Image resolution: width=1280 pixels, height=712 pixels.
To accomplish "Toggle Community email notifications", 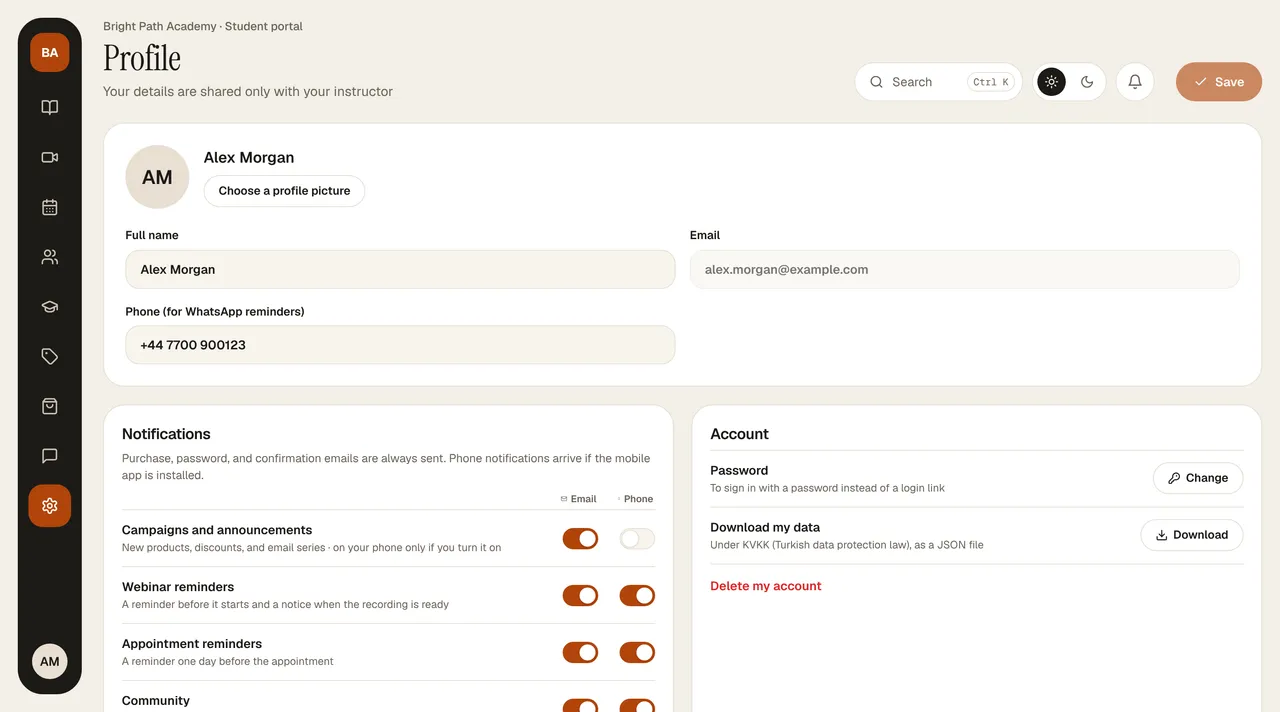I will 580,705.
